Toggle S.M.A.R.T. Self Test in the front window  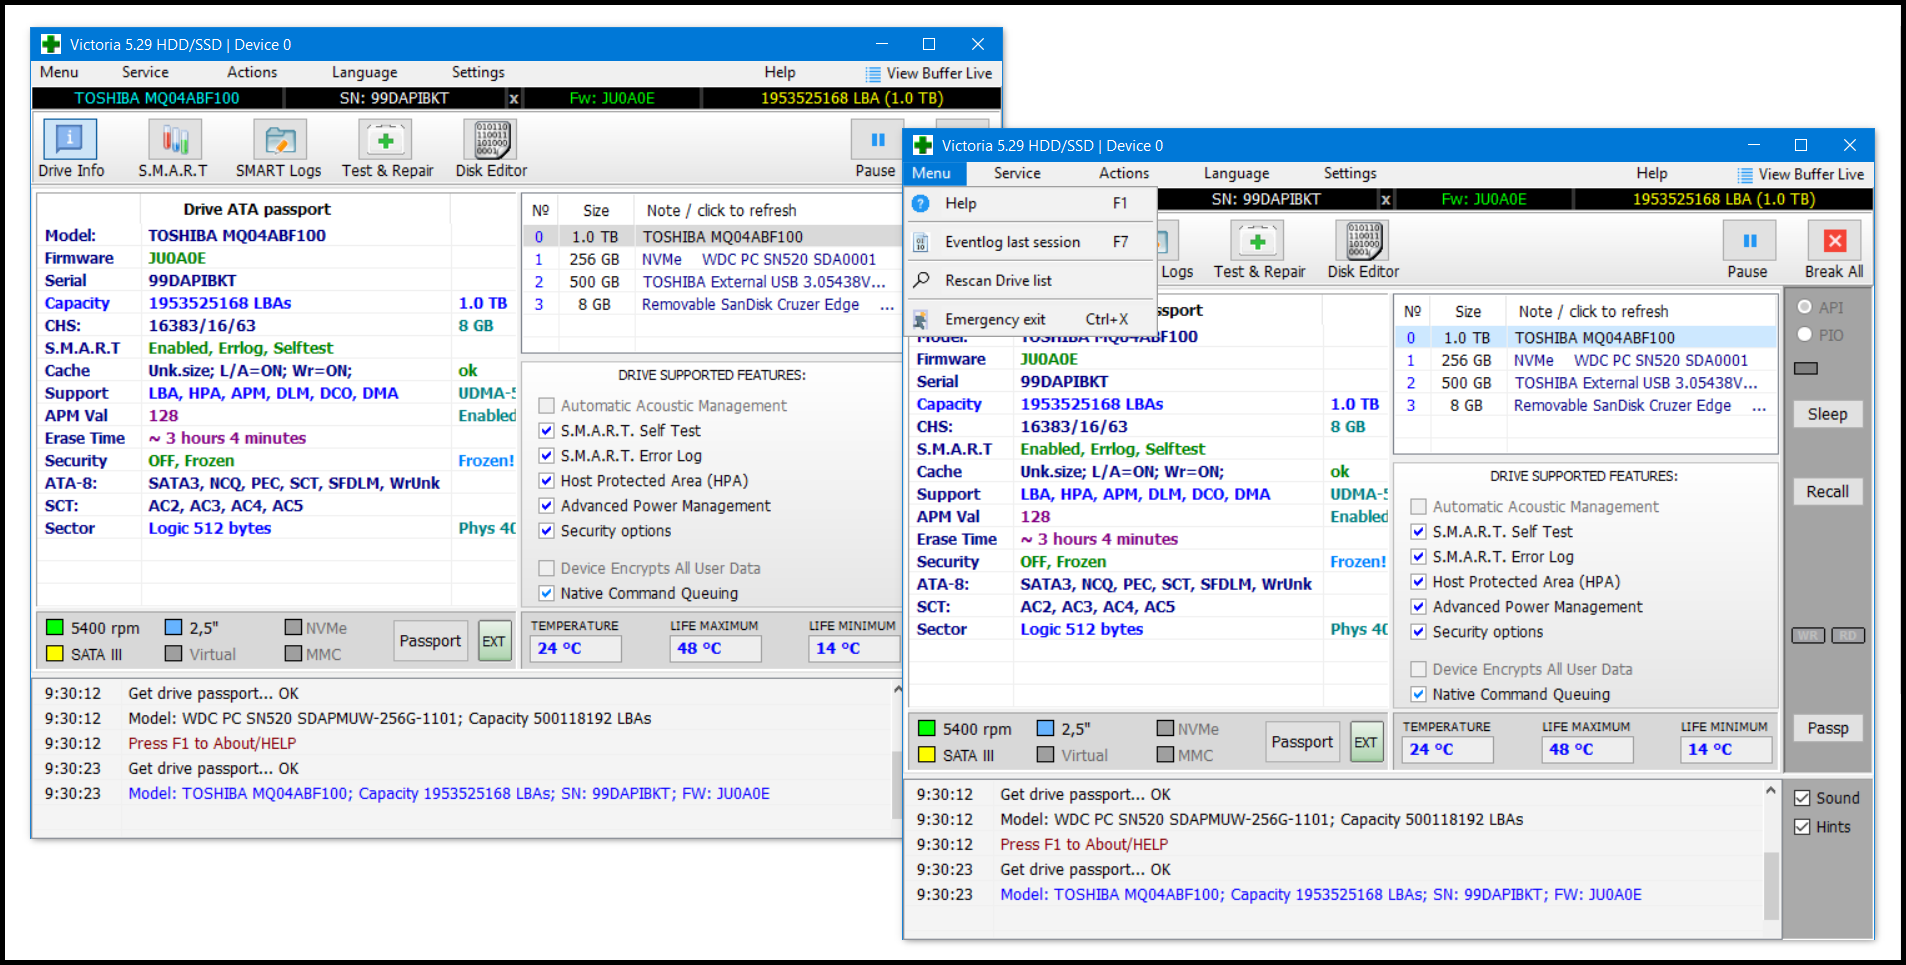(1419, 532)
